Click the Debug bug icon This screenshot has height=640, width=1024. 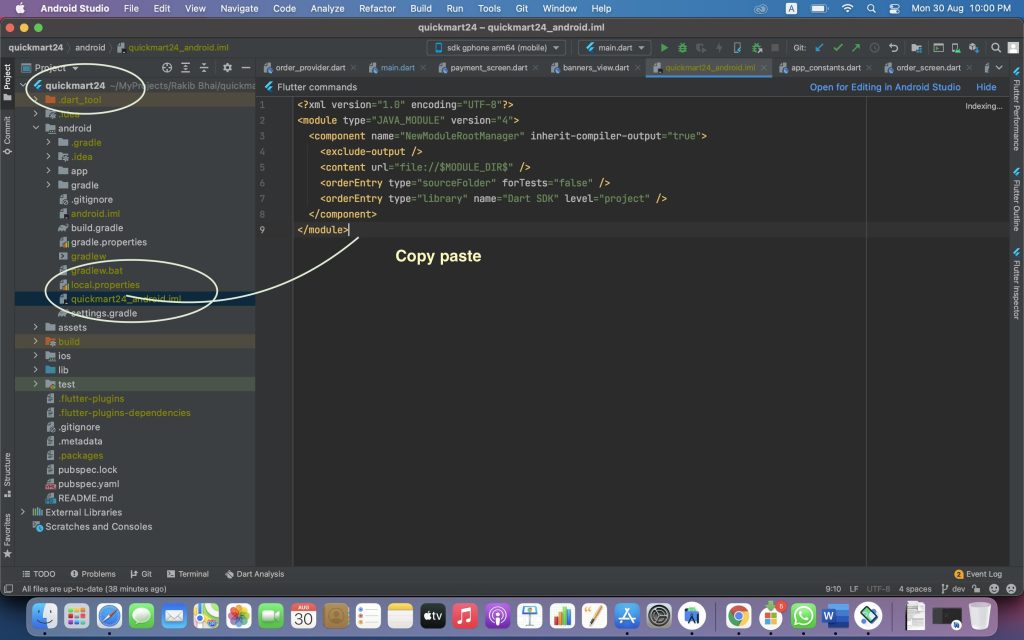(x=682, y=47)
